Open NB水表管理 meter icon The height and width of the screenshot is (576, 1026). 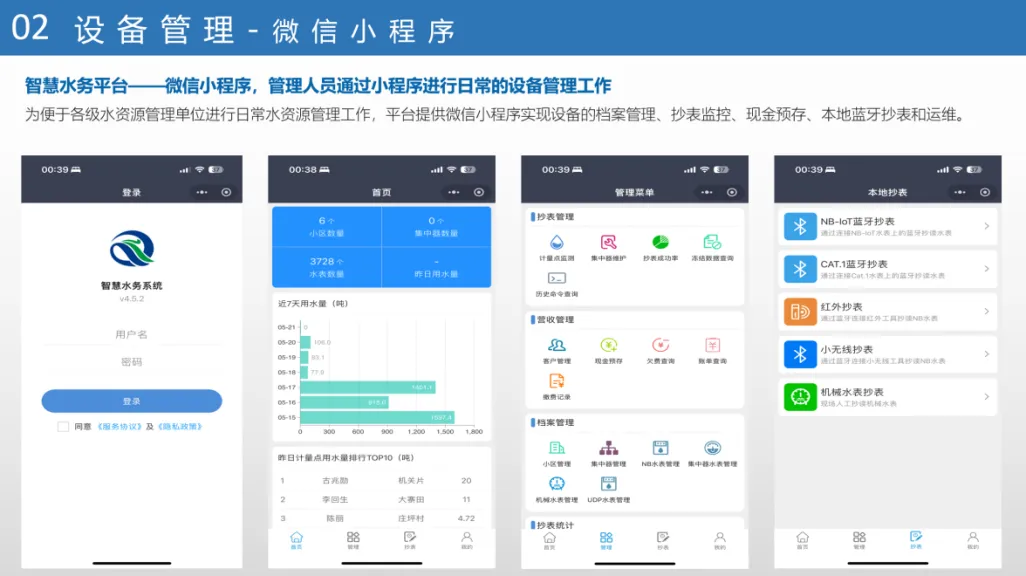[660, 448]
